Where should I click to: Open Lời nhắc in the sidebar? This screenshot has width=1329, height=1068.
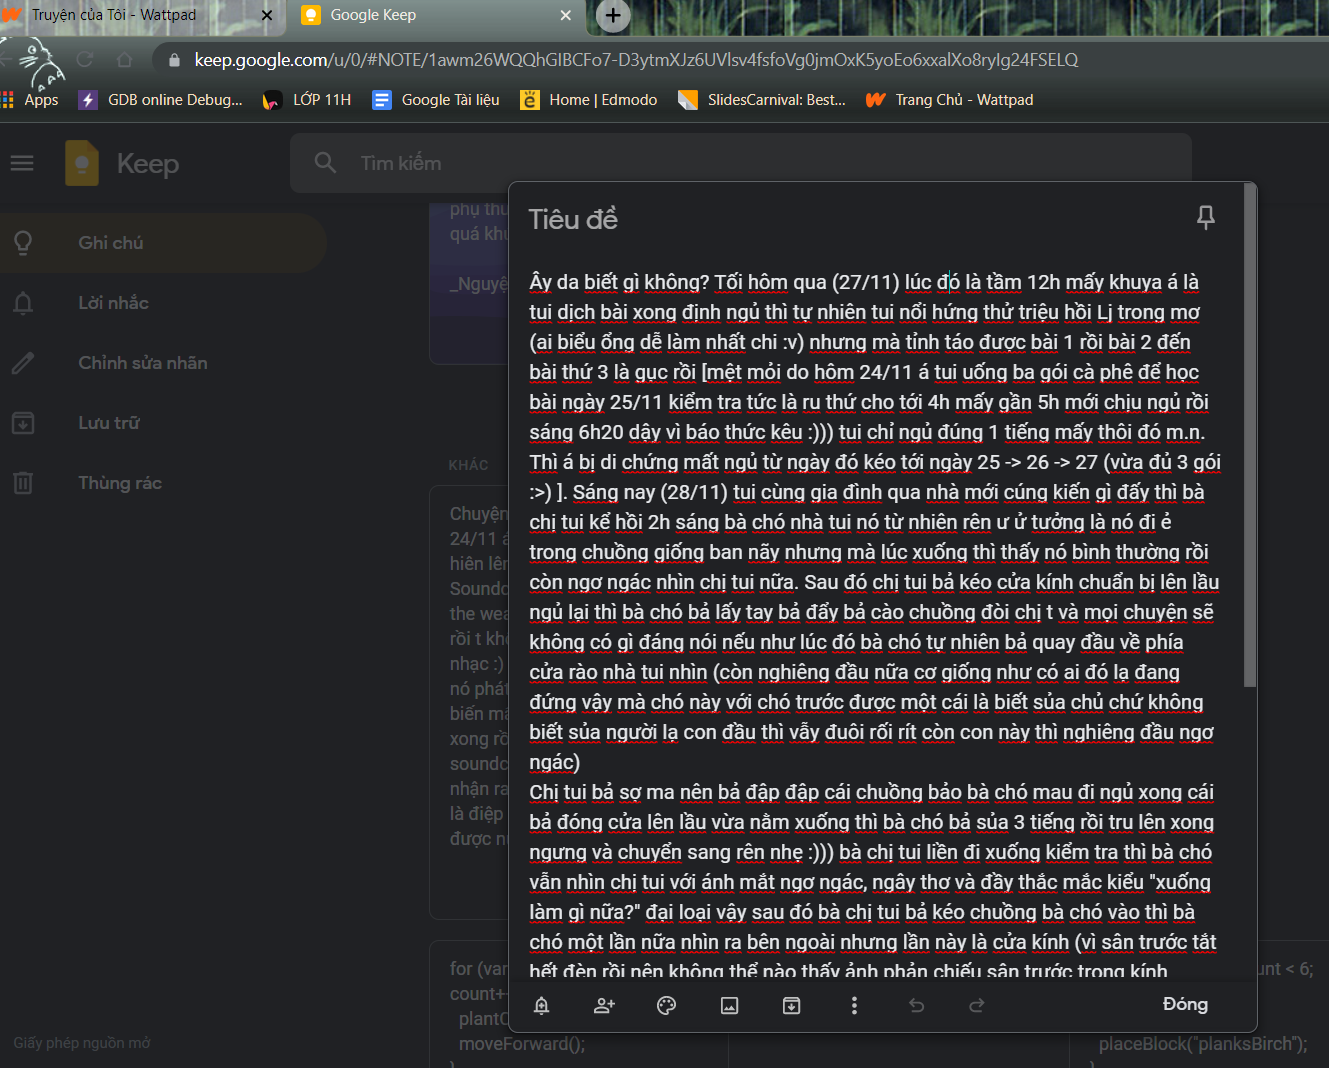(113, 303)
